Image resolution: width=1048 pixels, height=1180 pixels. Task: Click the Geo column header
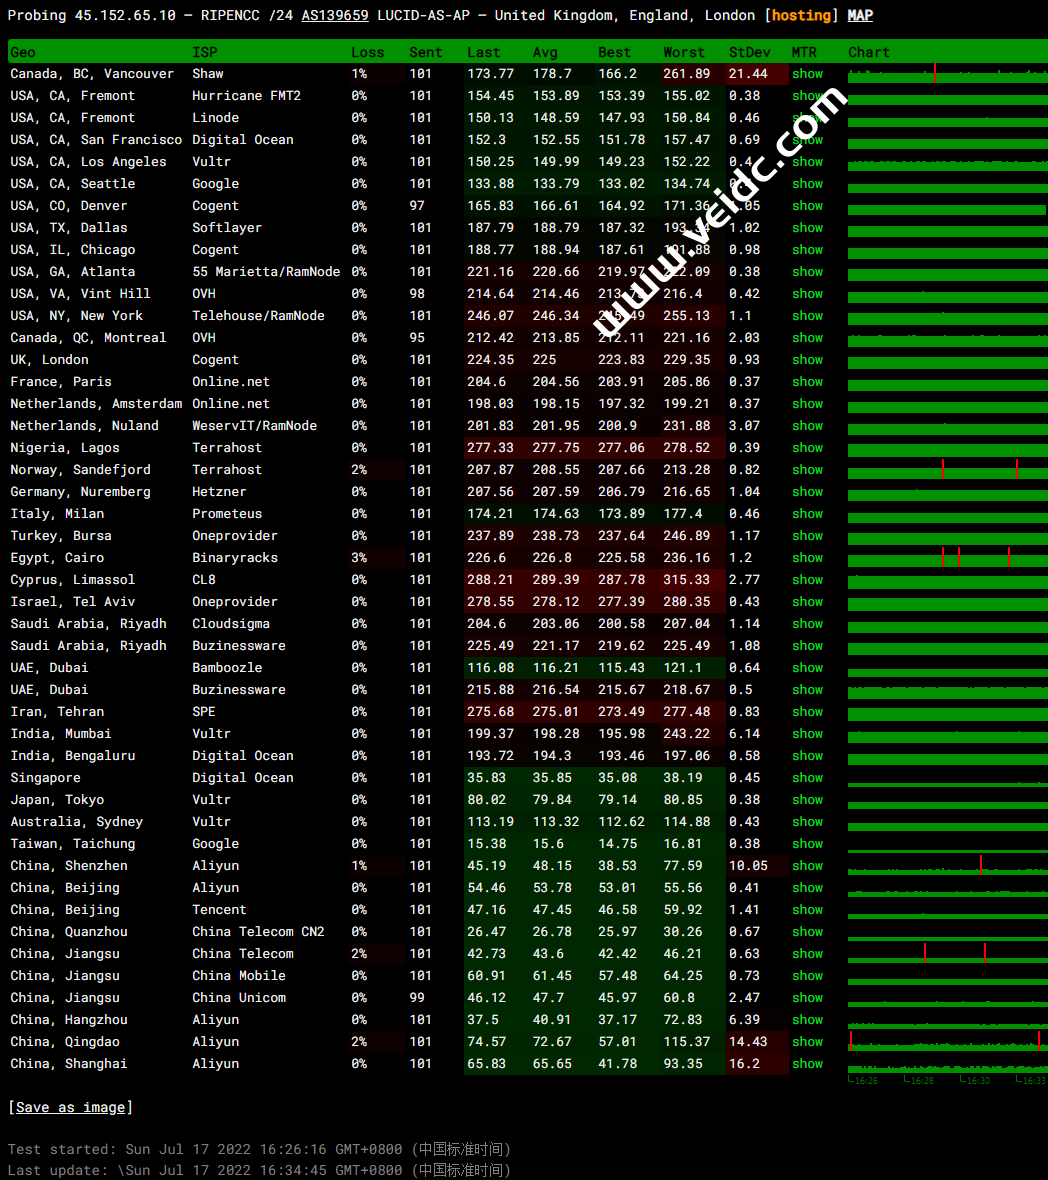click(23, 52)
